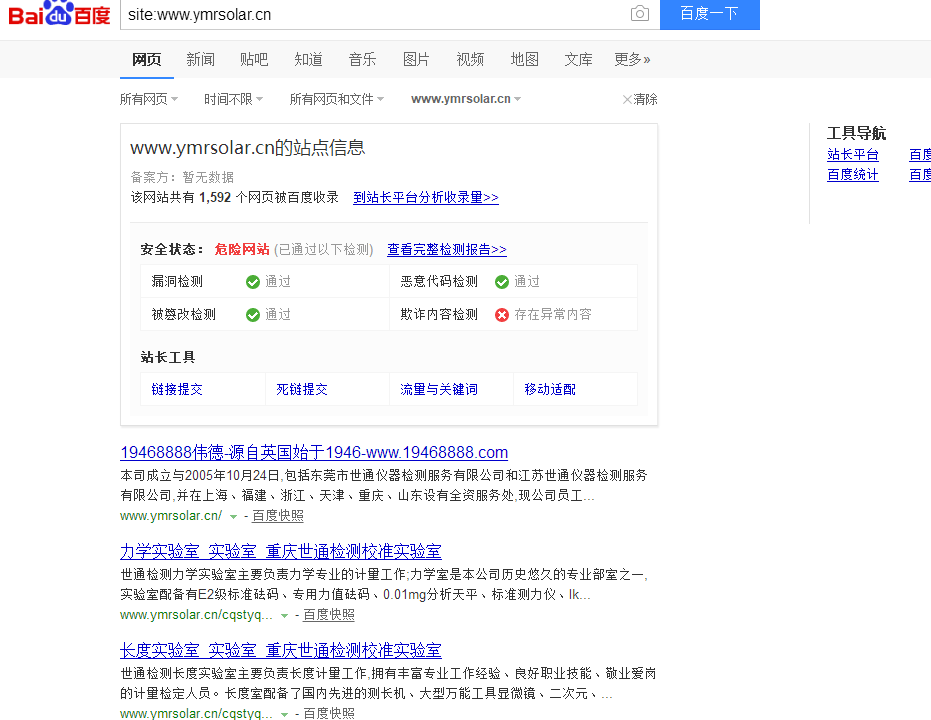Click the red X icon beside 欺诈内容检测
The width and height of the screenshot is (931, 720).
(x=502, y=313)
